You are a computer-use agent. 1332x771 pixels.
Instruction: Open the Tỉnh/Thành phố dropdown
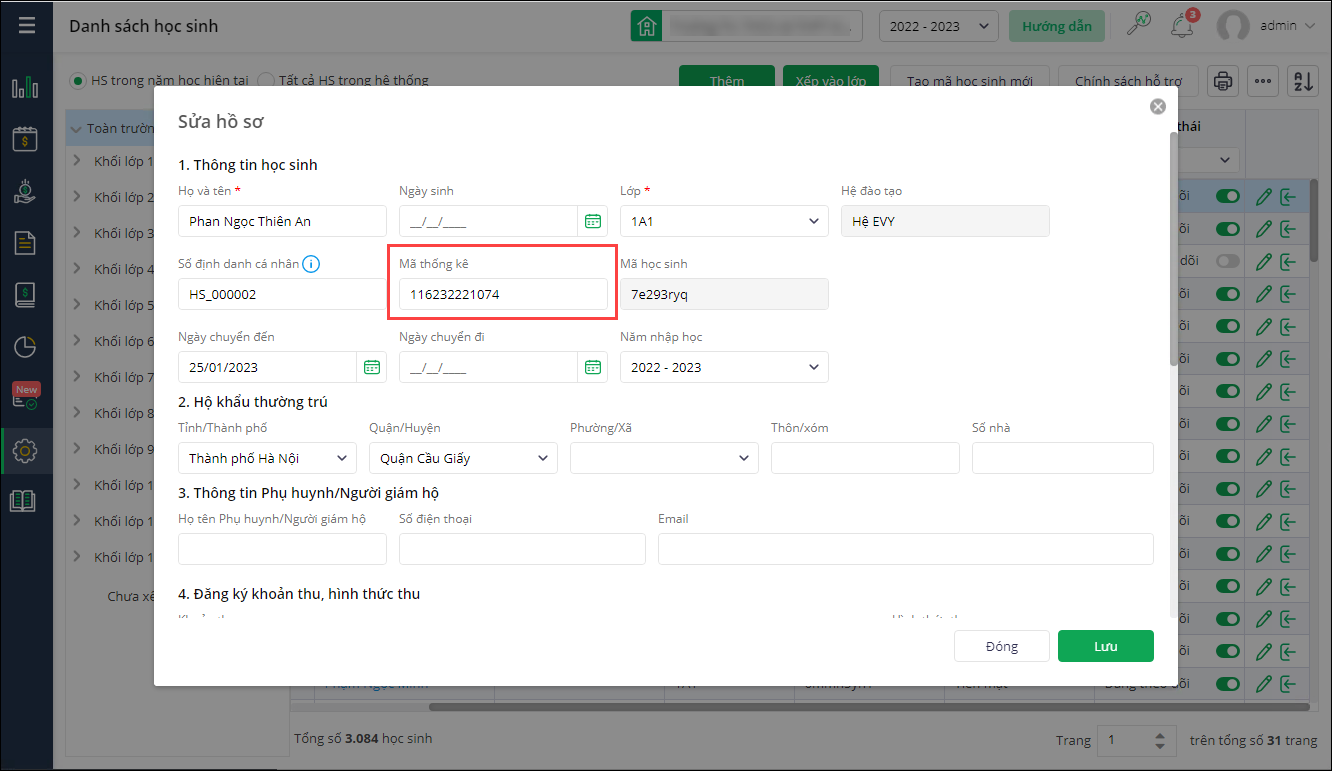click(x=267, y=458)
